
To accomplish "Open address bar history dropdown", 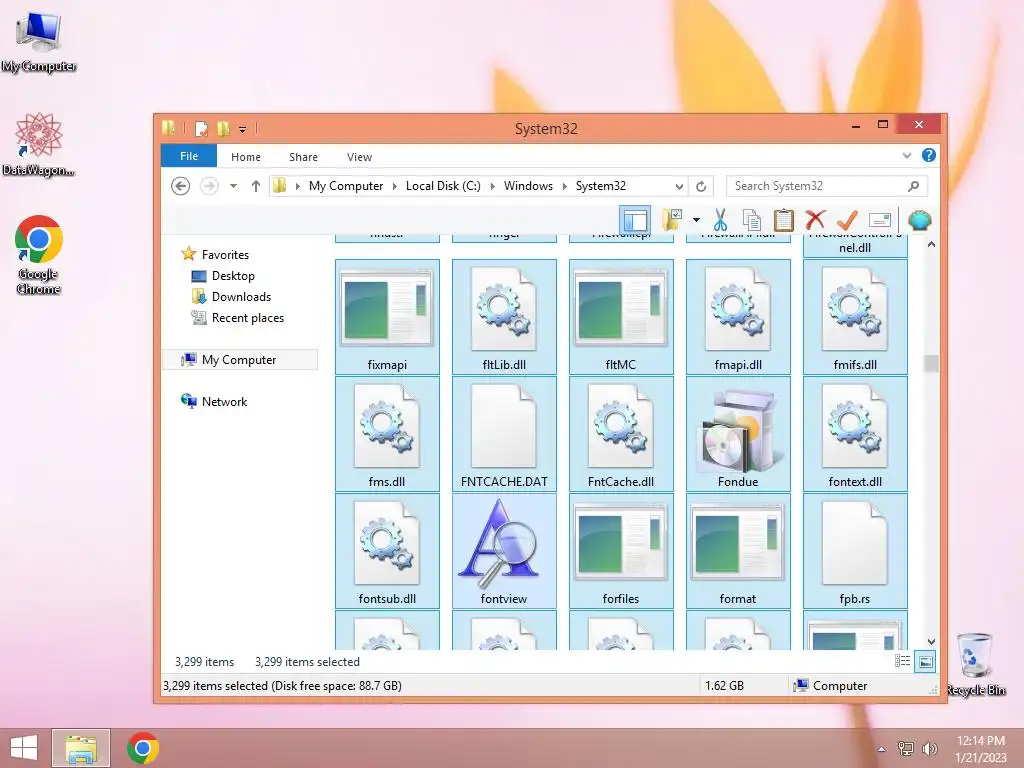I will (679, 186).
